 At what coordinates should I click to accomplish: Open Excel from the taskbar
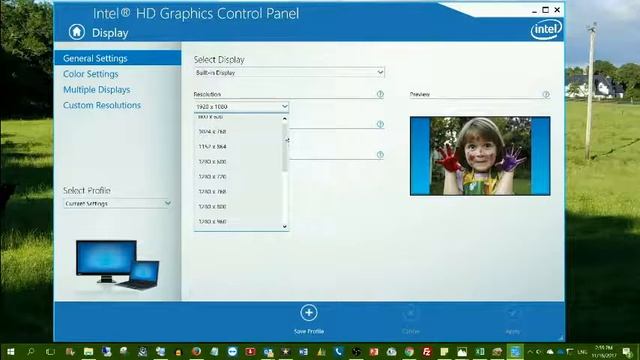coord(480,351)
